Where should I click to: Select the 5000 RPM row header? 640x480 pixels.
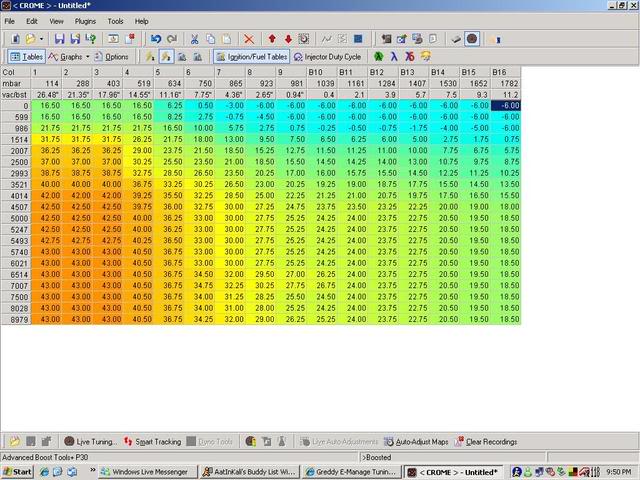point(16,218)
